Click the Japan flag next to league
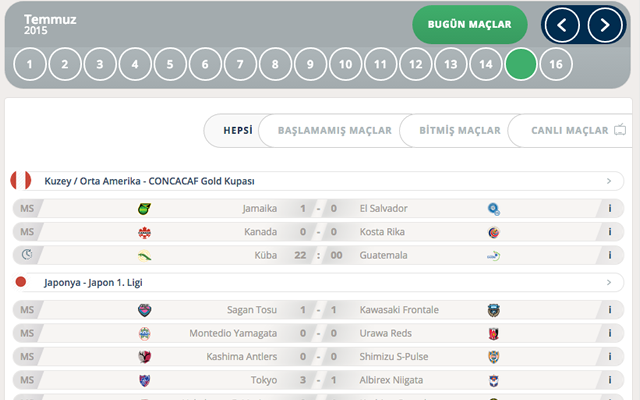 point(20,283)
